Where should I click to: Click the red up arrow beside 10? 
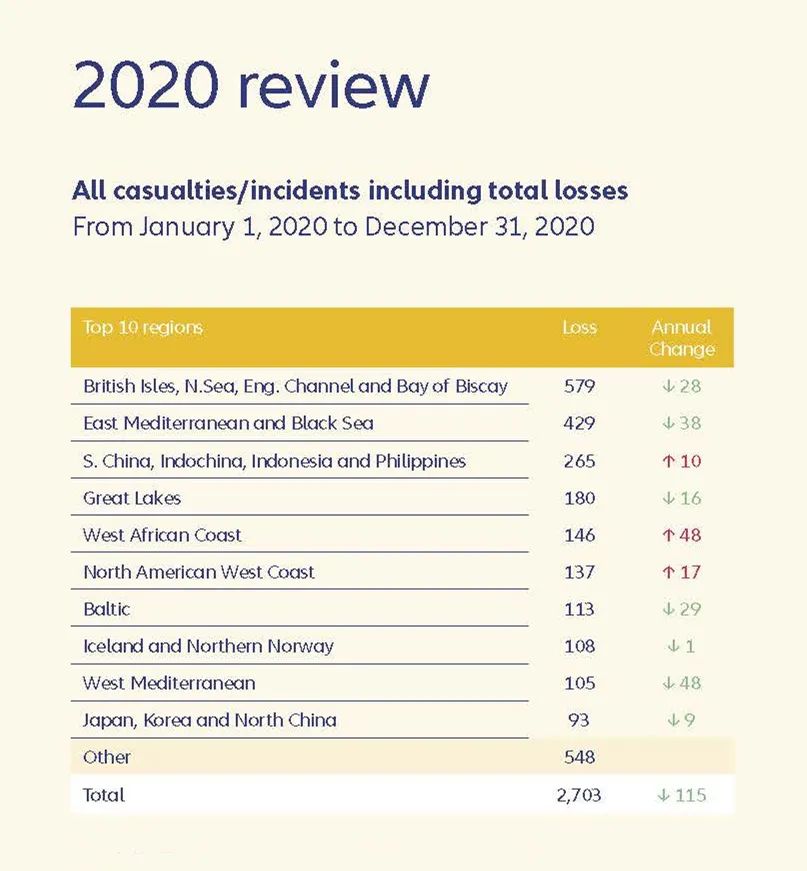click(668, 461)
